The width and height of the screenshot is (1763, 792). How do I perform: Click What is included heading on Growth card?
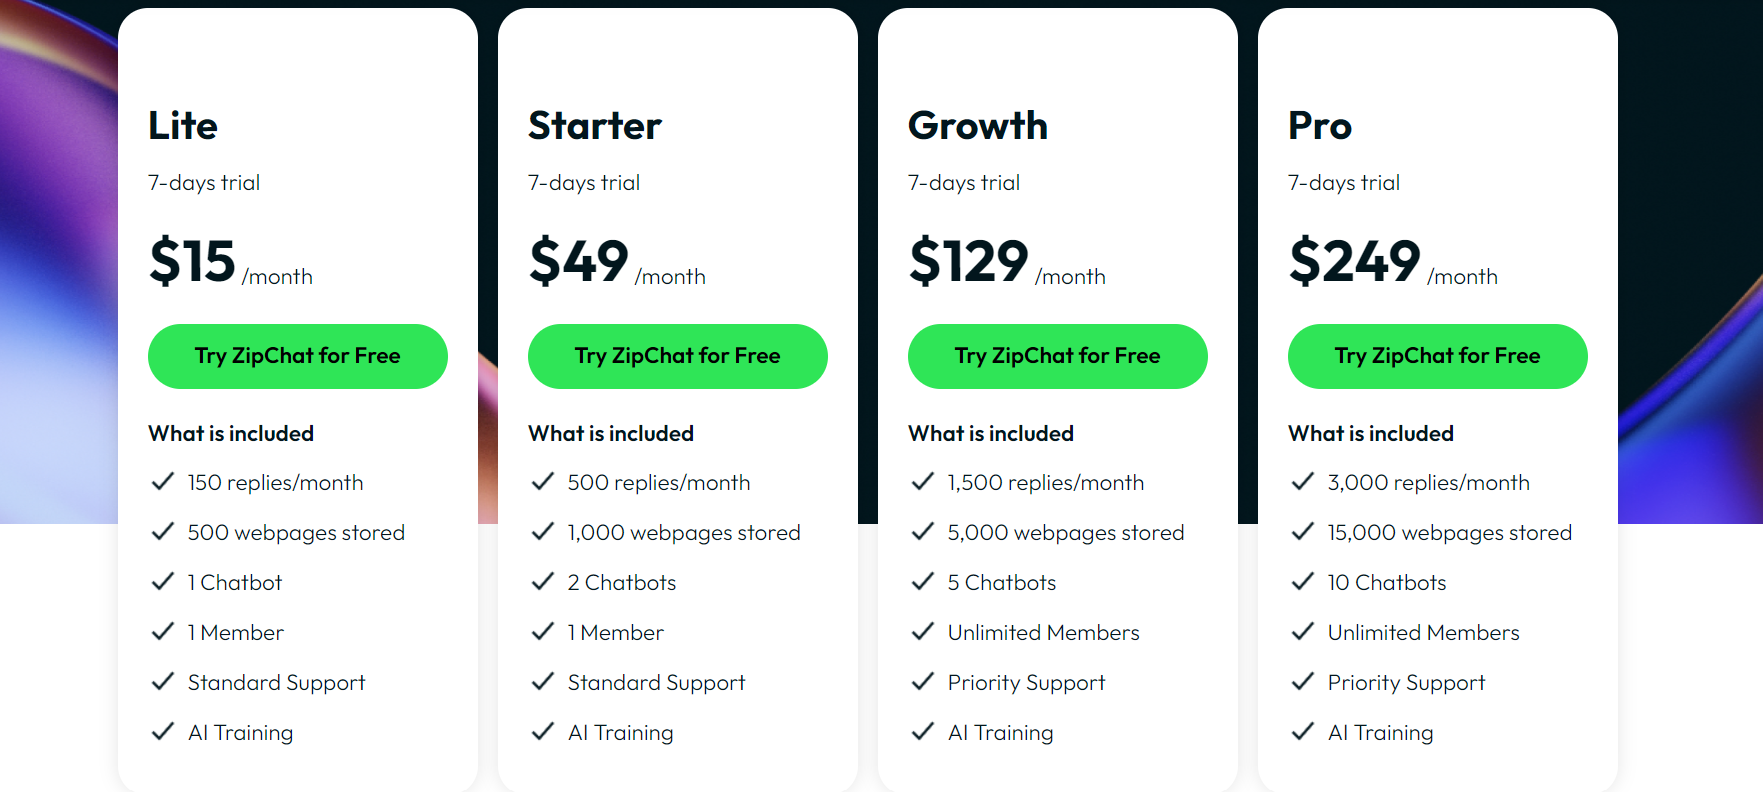tap(990, 433)
